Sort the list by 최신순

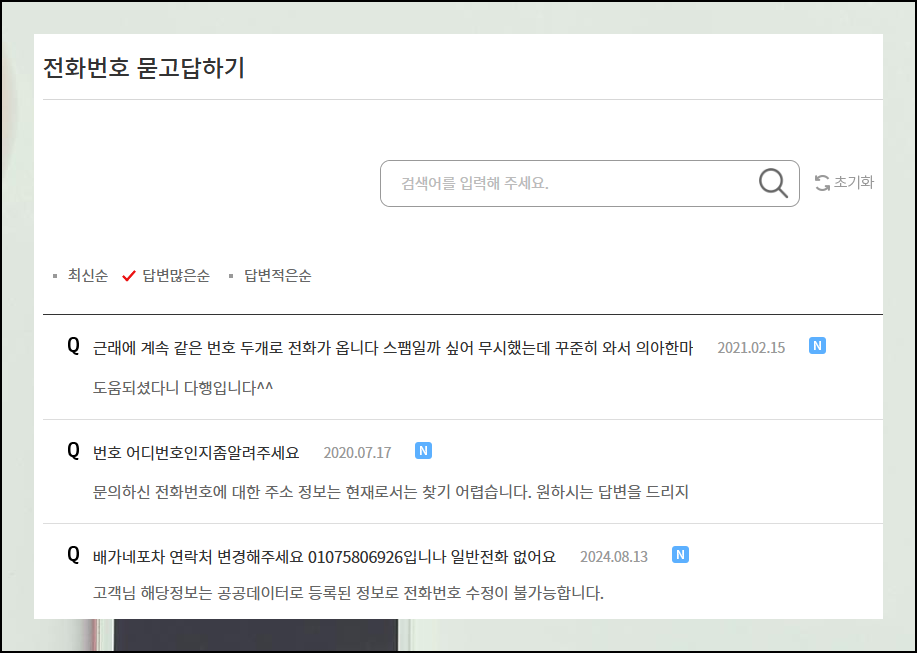pyautogui.click(x=88, y=275)
